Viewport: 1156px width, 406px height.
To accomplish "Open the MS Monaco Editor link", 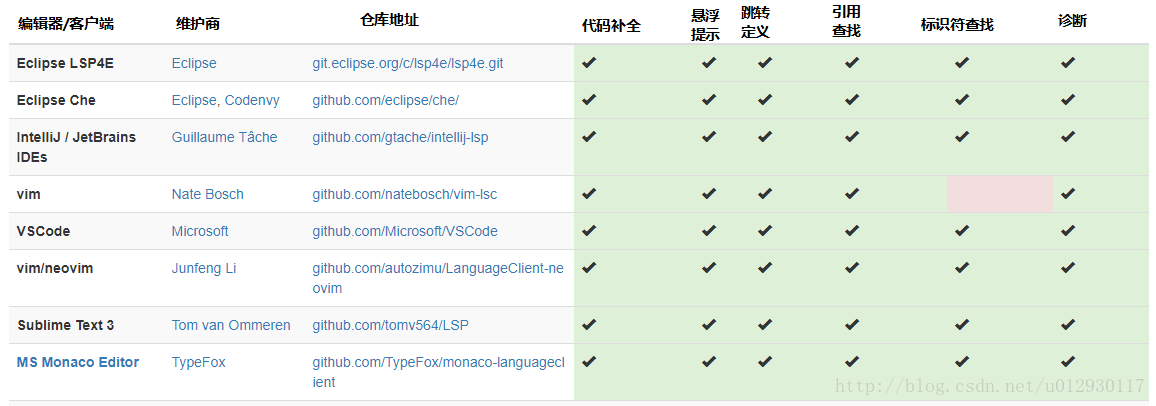I will [77, 363].
